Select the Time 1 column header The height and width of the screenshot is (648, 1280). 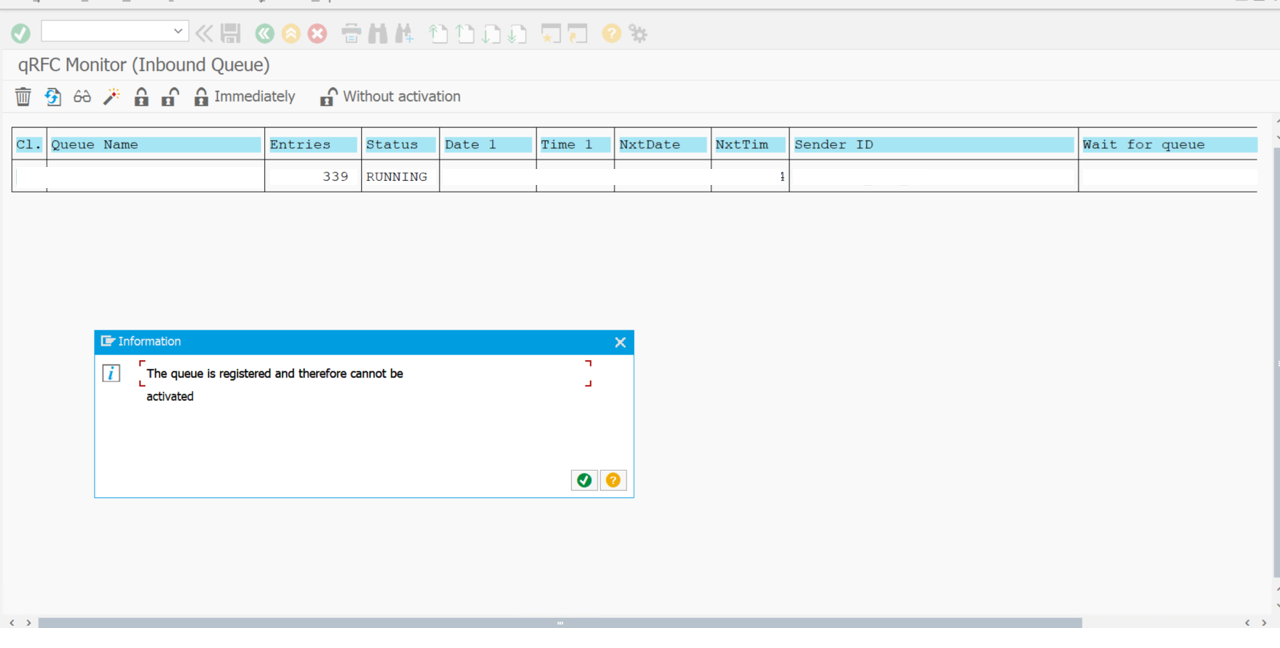[x=575, y=144]
